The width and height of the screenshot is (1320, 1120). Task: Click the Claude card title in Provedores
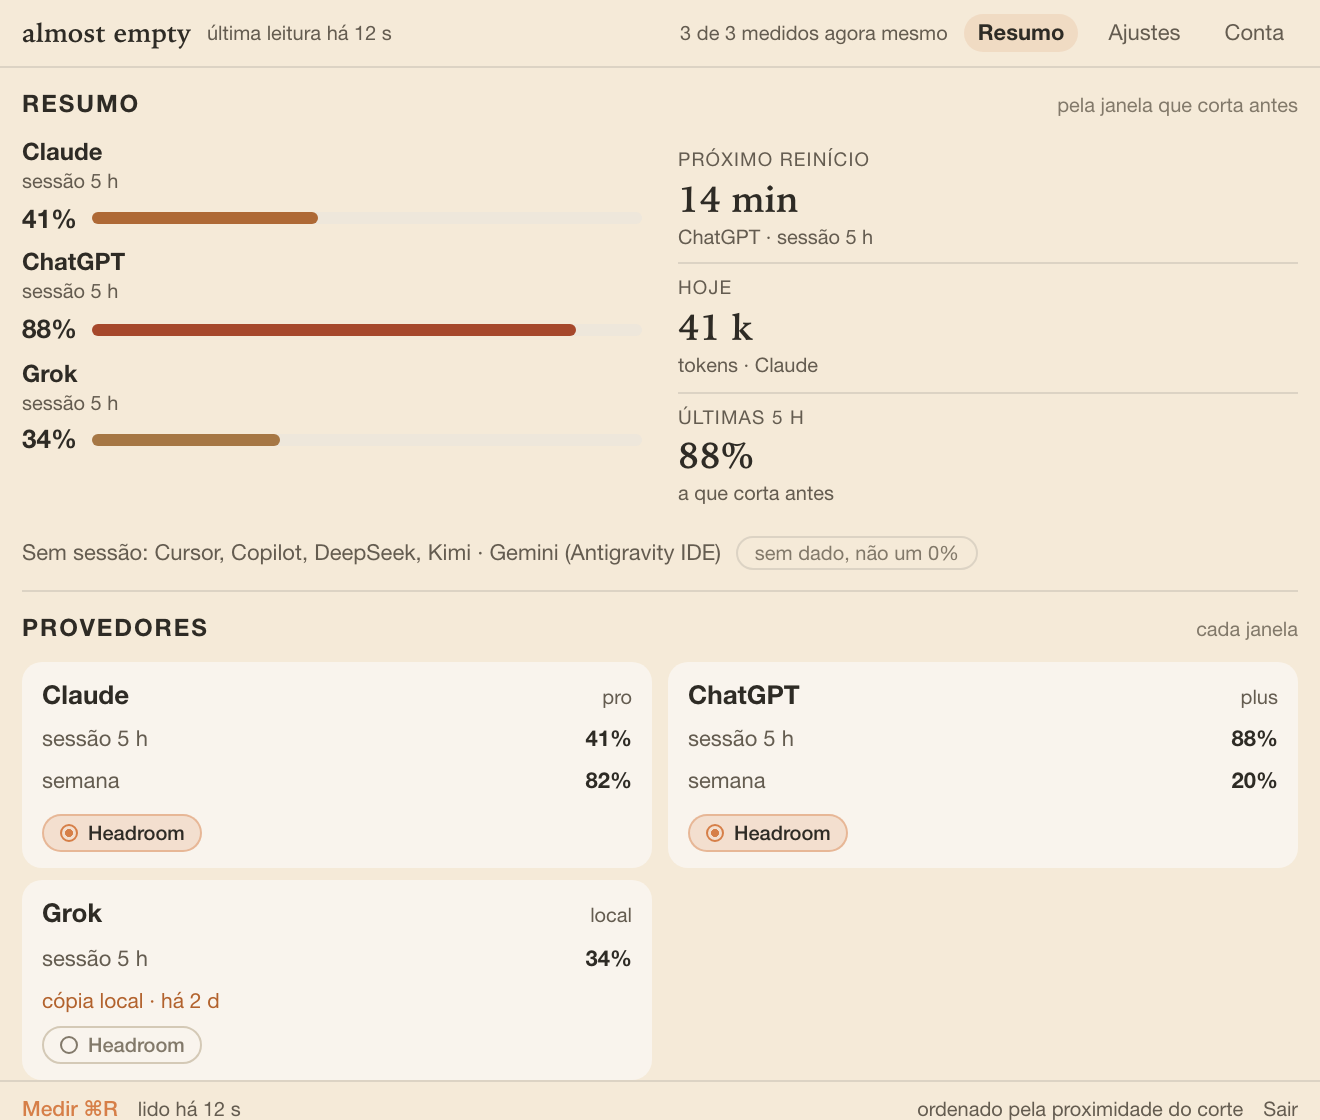(x=85, y=695)
